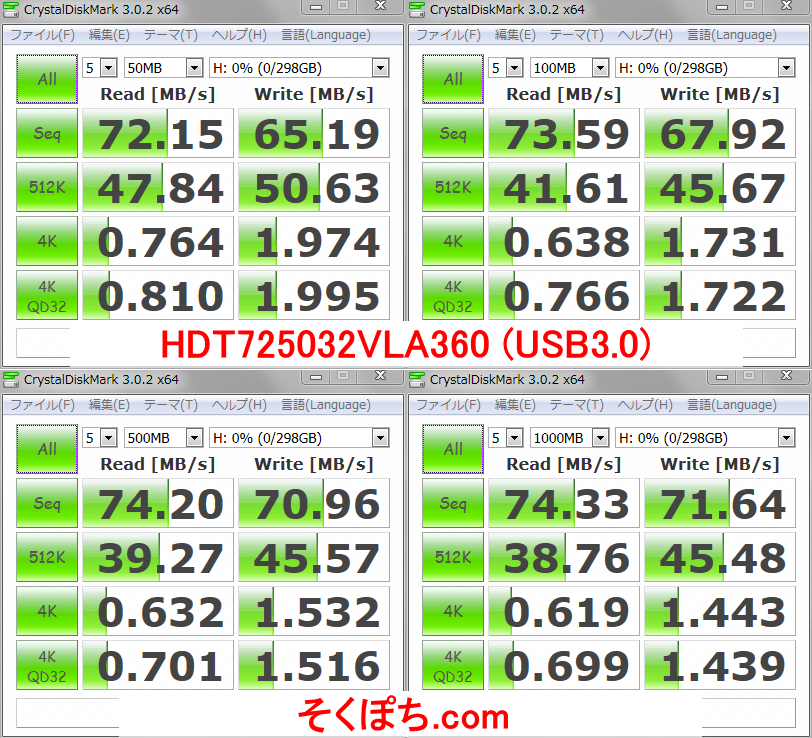Open 言語(Language) menu in the 50MB window
Viewport: 812px width, 738px height.
326,35
